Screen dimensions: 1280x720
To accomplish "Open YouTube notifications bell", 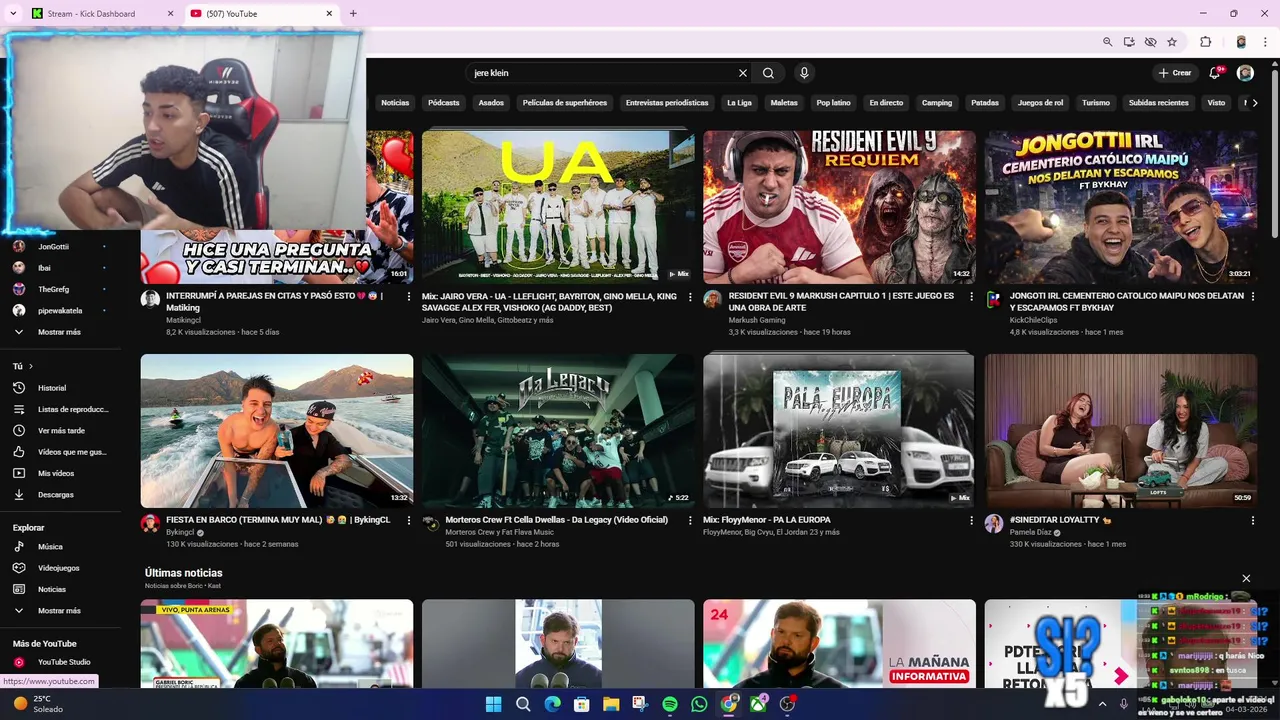I will click(x=1215, y=73).
